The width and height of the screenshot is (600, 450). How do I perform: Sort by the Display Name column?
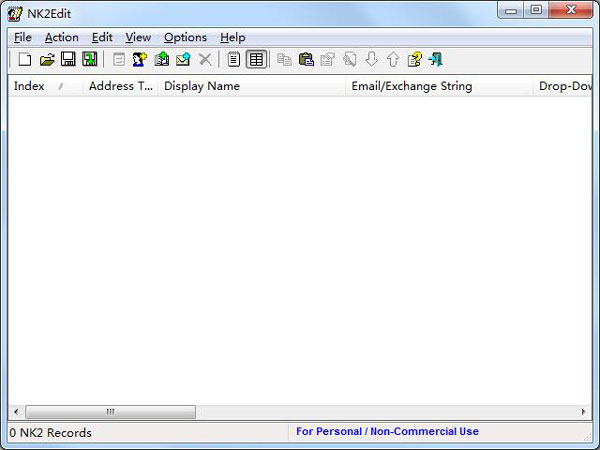click(251, 86)
